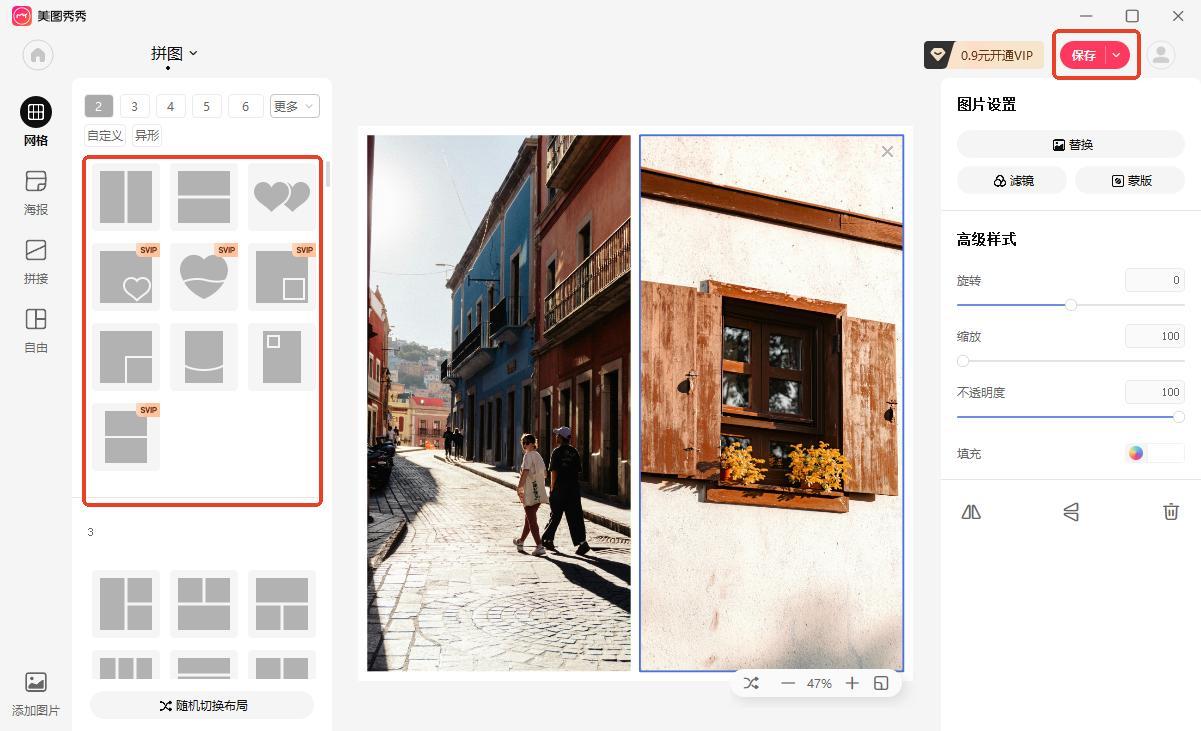
Task: Delete the selected image with trash icon
Action: 1170,512
